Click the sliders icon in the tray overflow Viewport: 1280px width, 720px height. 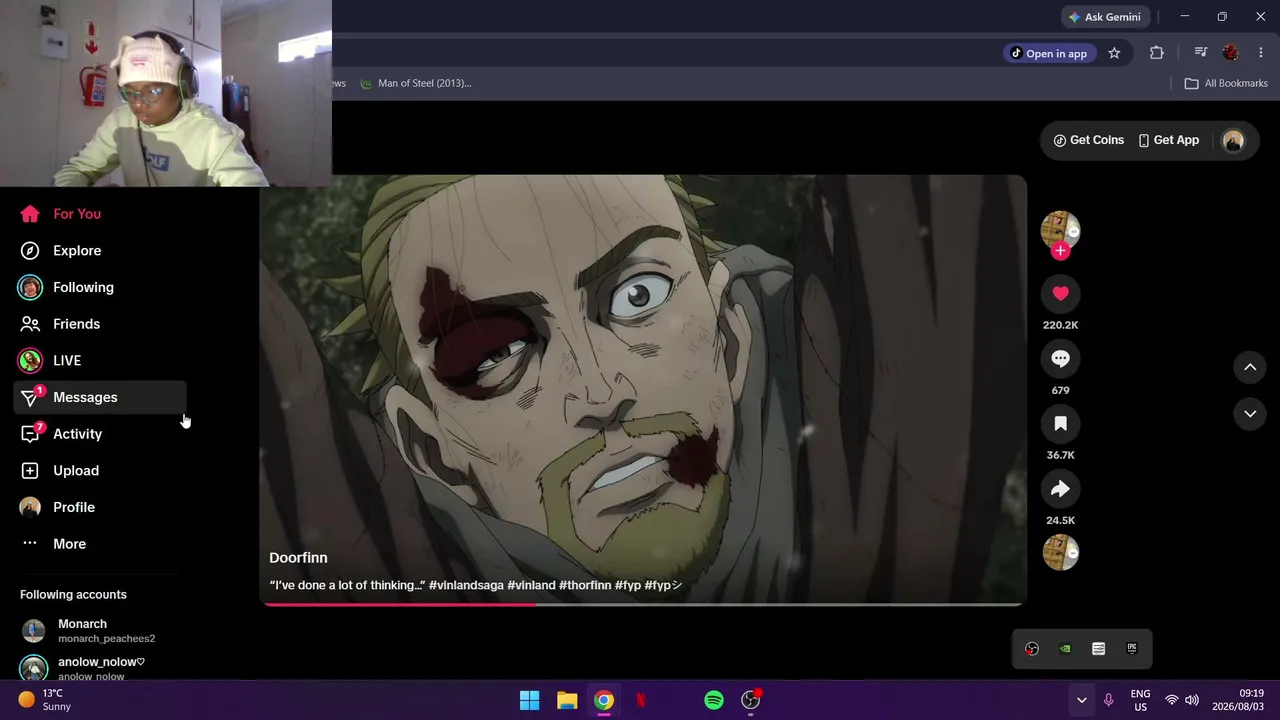tap(1098, 650)
